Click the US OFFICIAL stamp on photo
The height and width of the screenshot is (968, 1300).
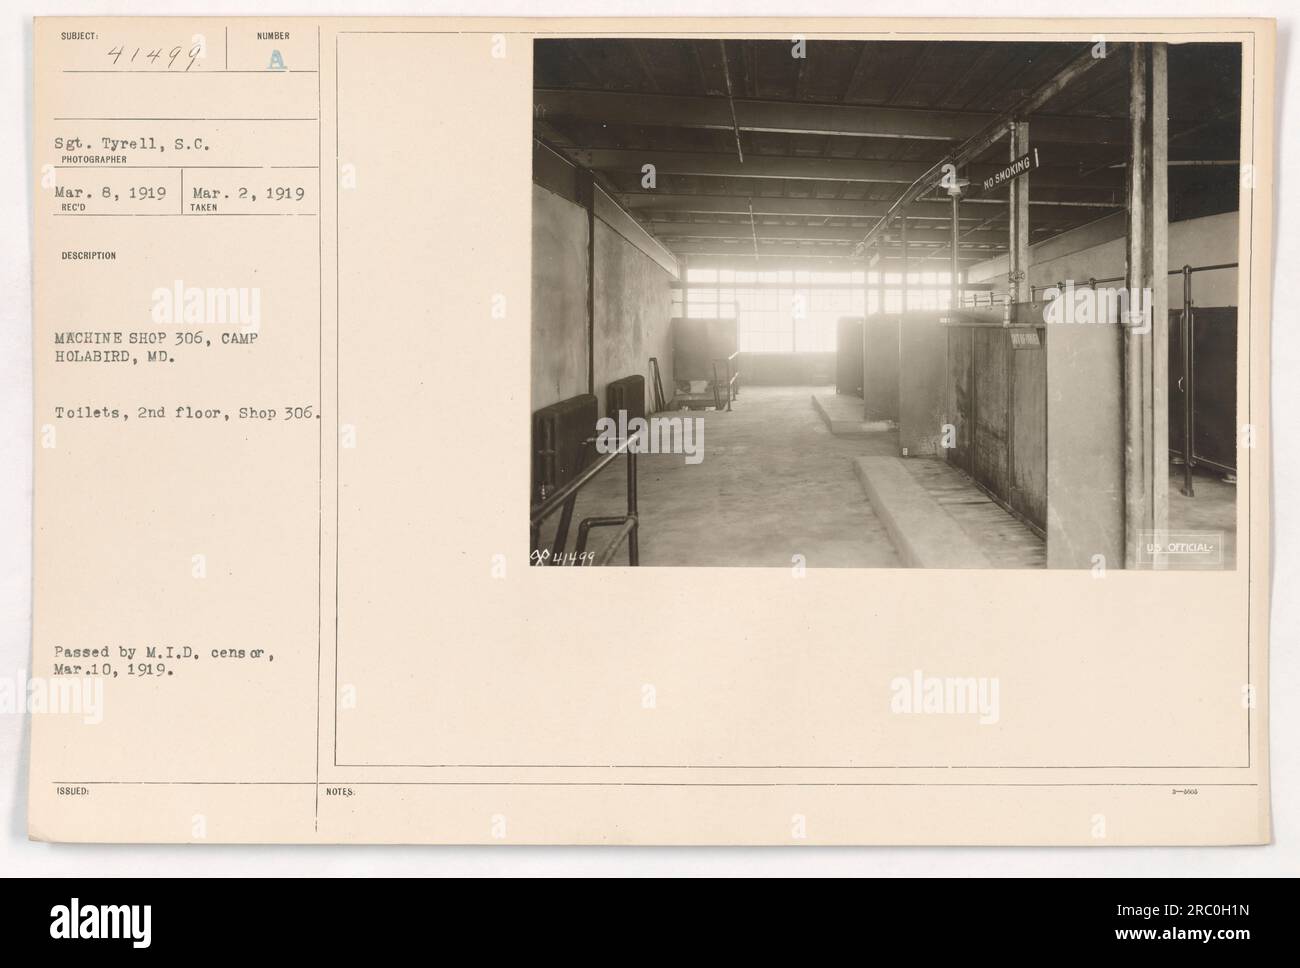pyautogui.click(x=1181, y=549)
